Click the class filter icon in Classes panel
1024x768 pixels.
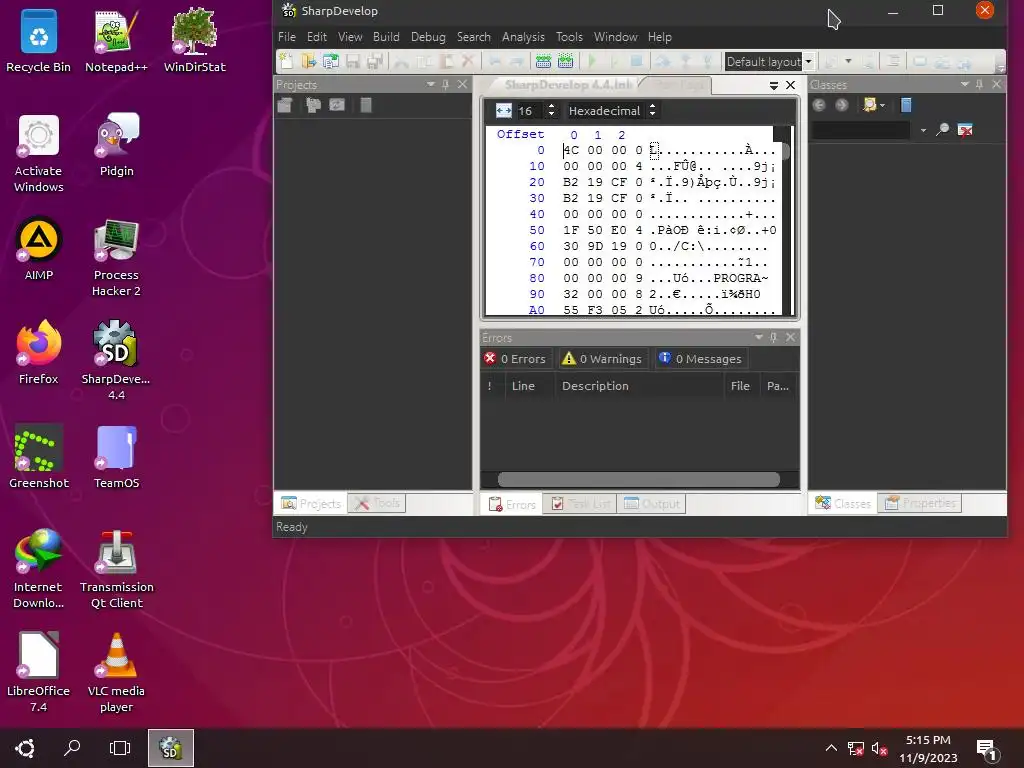pos(870,105)
